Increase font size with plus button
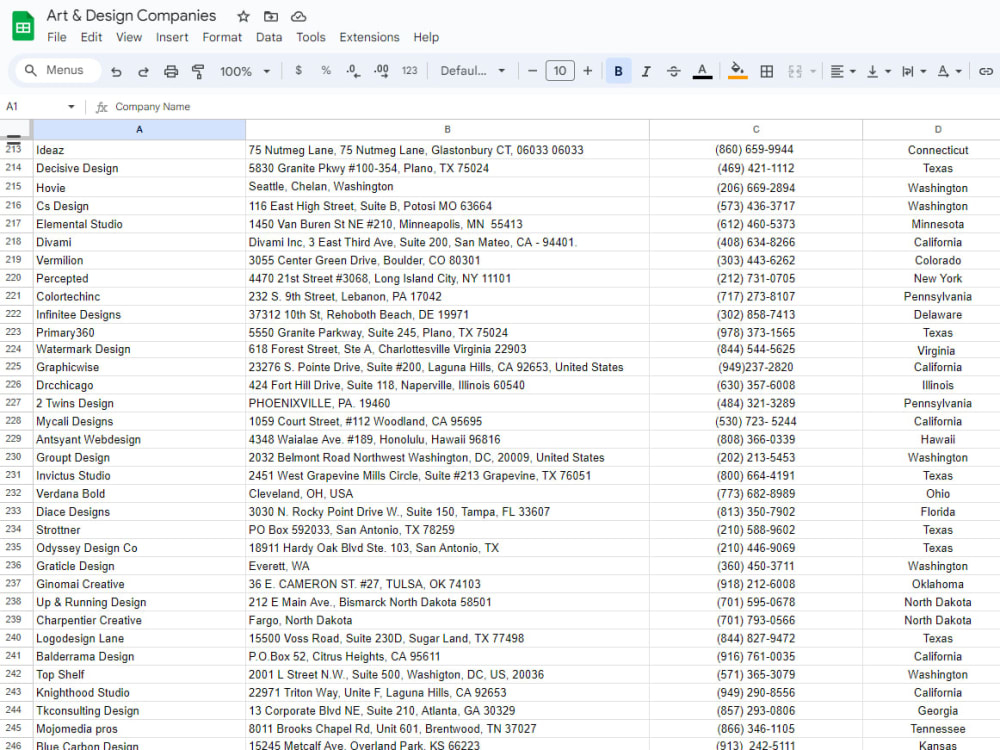 point(587,71)
